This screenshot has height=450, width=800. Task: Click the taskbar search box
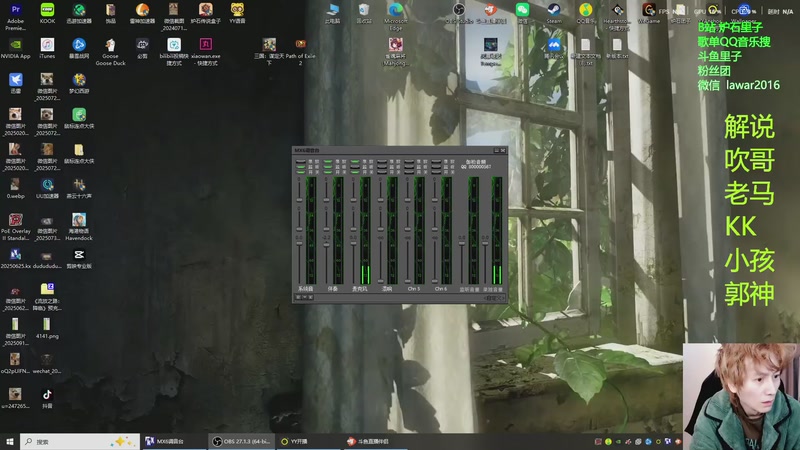pyautogui.click(x=80, y=442)
